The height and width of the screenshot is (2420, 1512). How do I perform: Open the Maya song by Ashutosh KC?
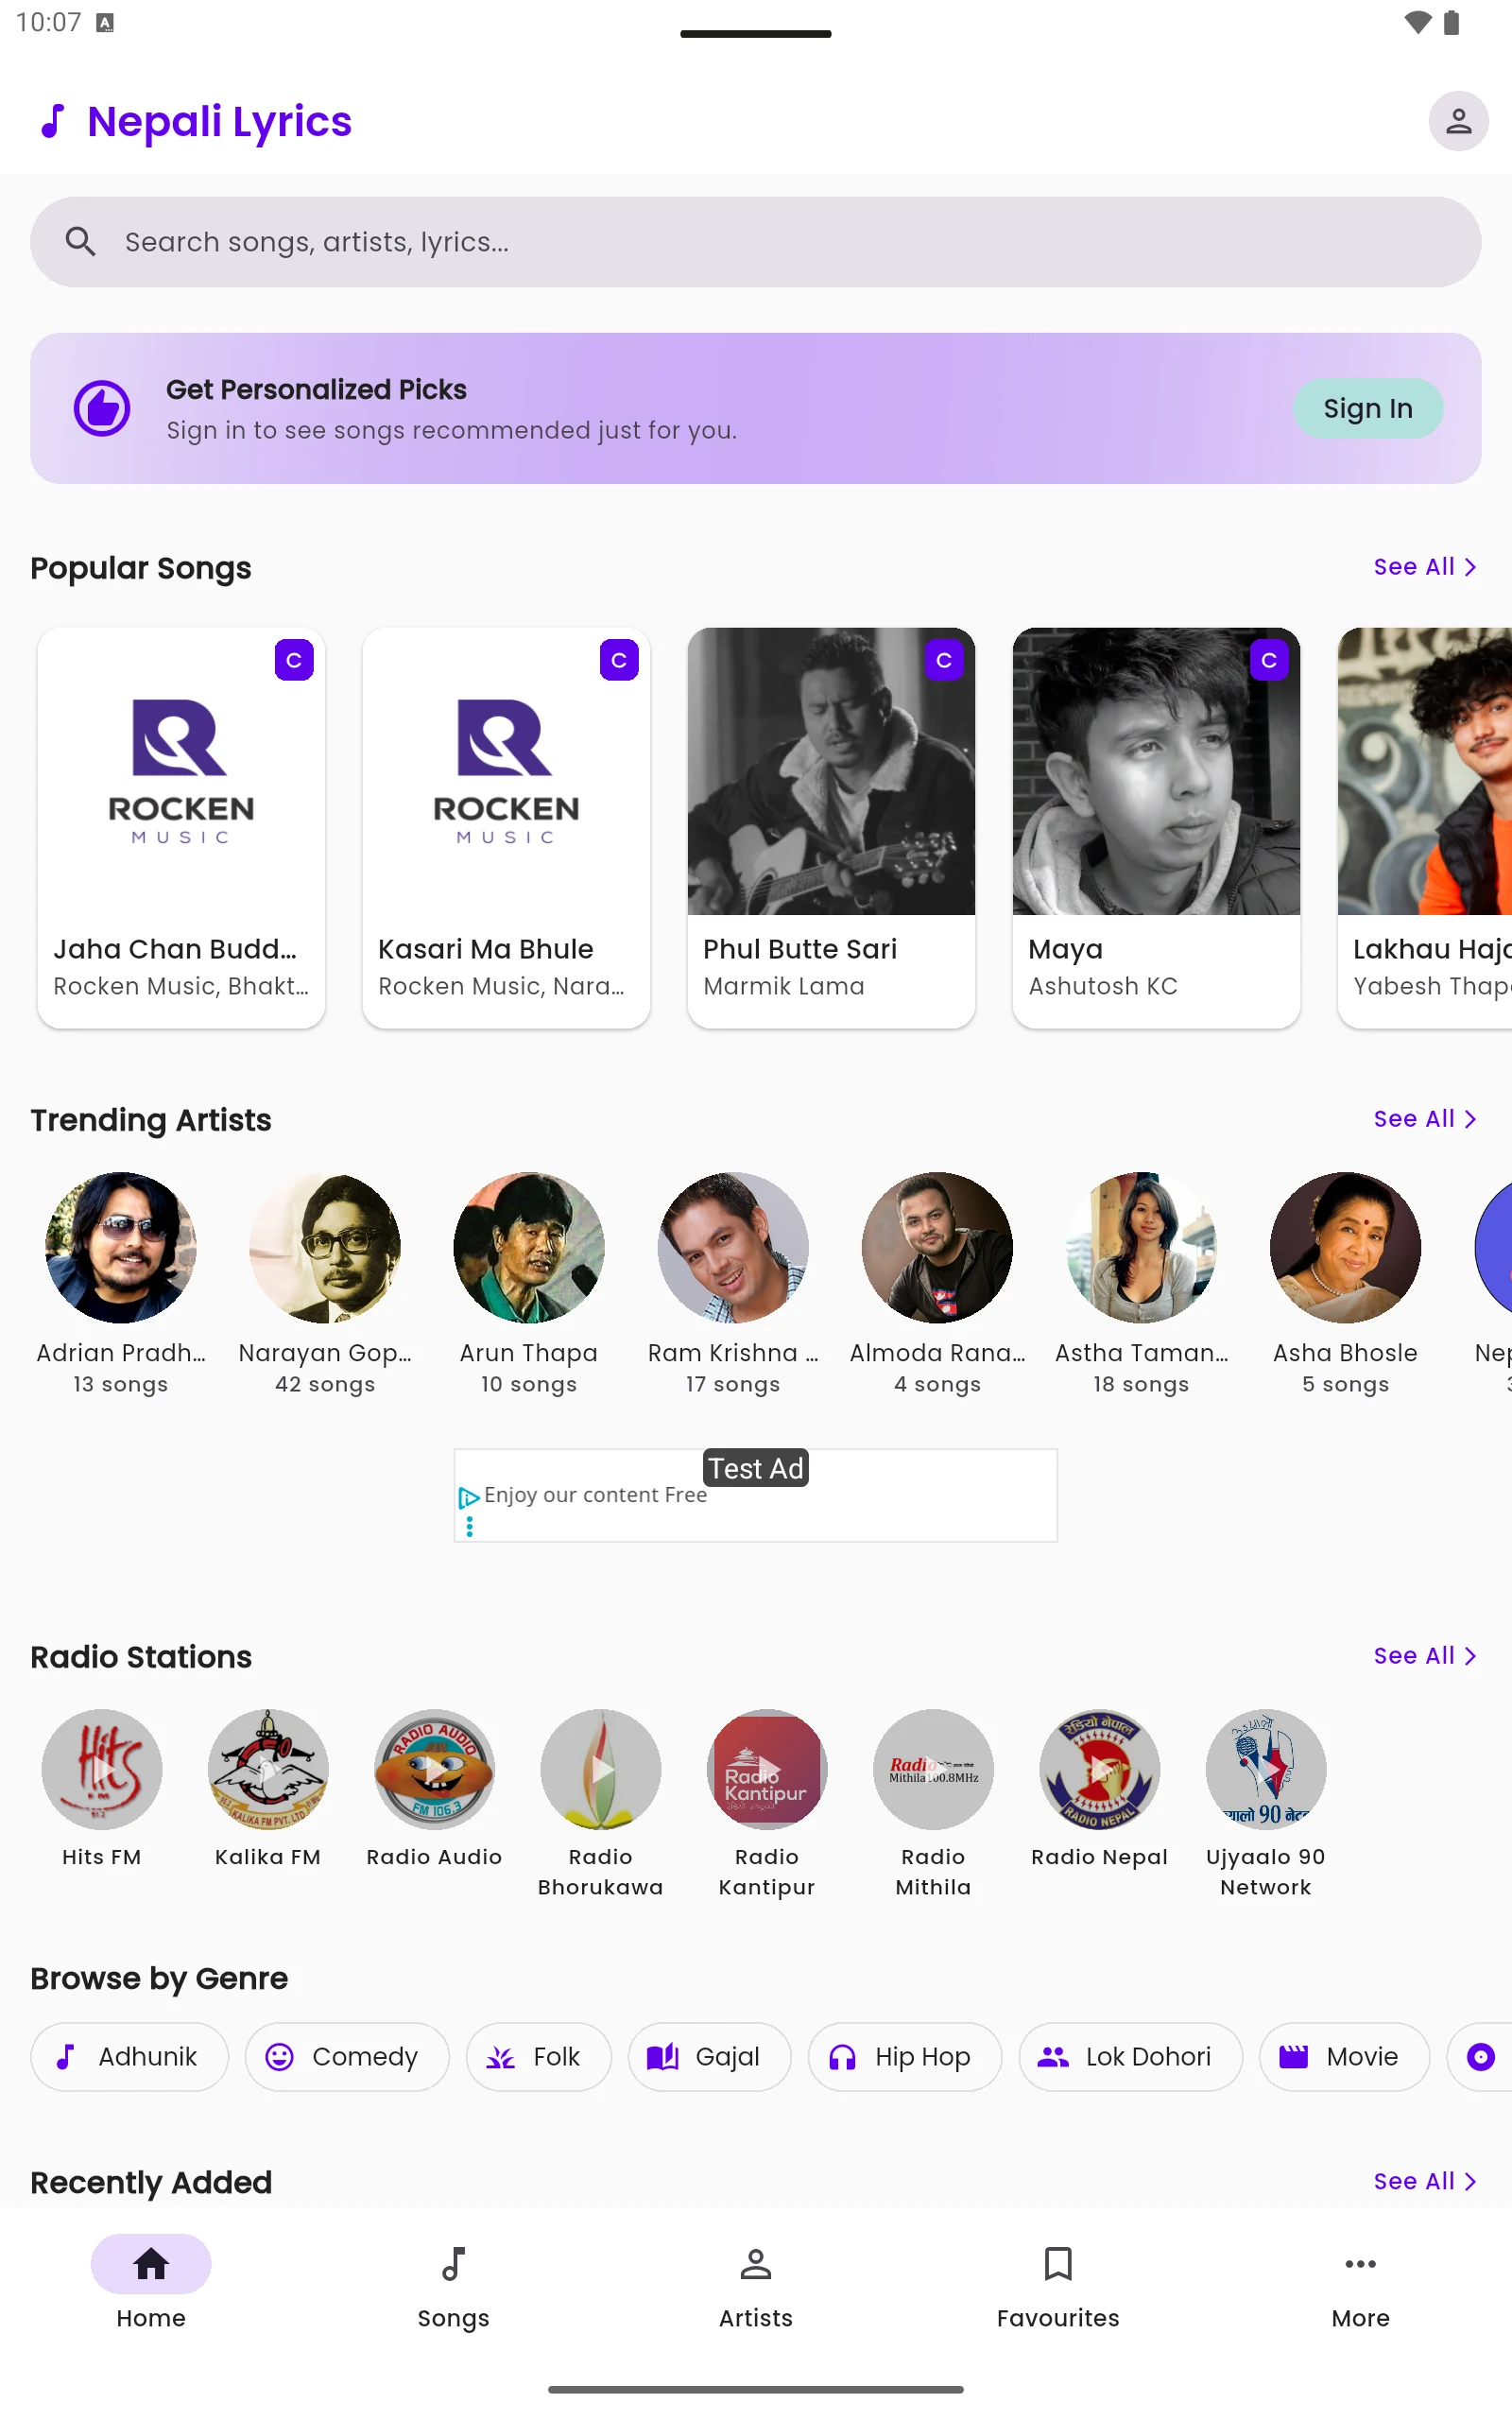pyautogui.click(x=1156, y=827)
